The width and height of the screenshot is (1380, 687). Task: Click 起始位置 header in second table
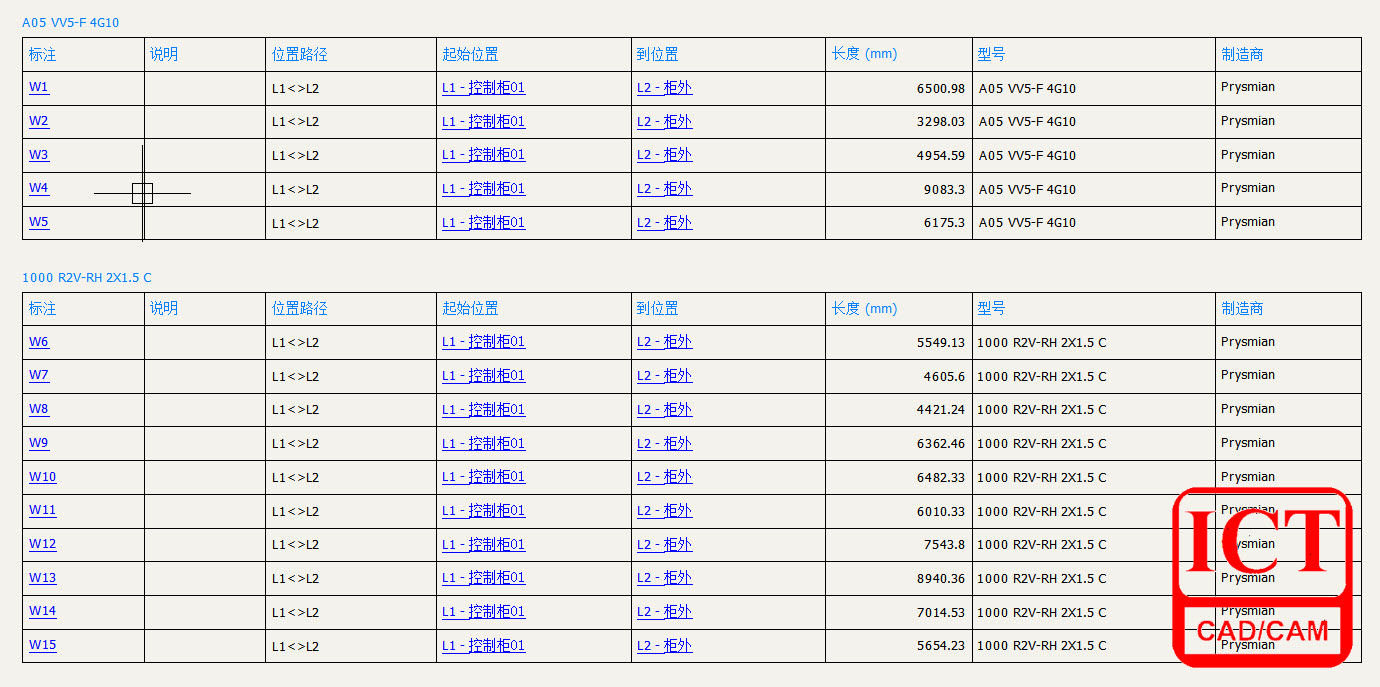pos(470,309)
